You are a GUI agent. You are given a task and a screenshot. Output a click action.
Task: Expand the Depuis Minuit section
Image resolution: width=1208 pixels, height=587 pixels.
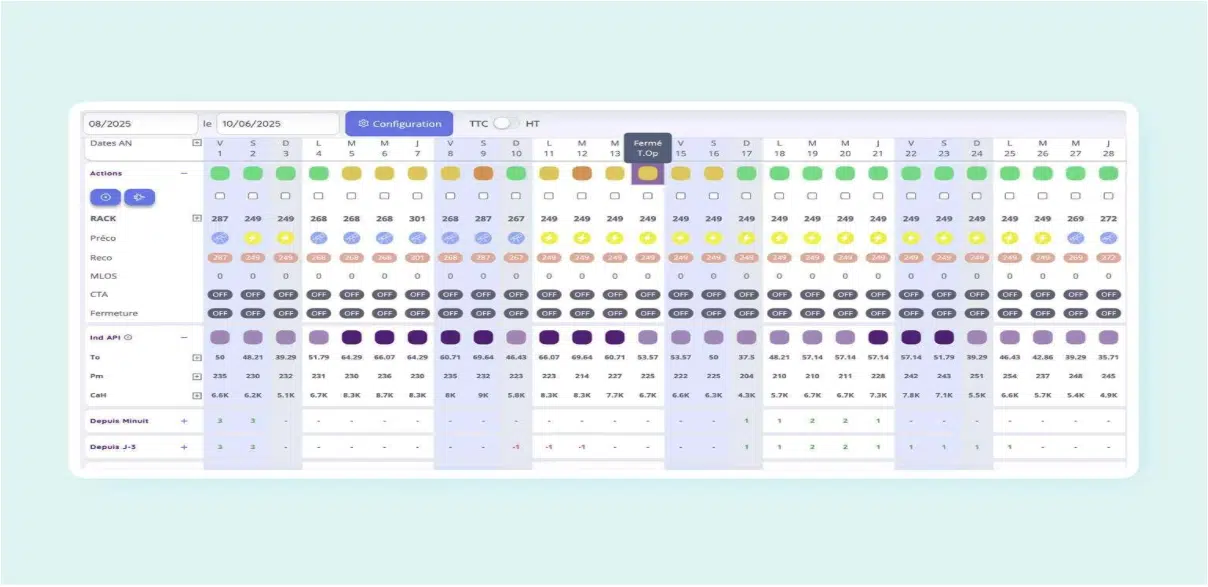(184, 421)
